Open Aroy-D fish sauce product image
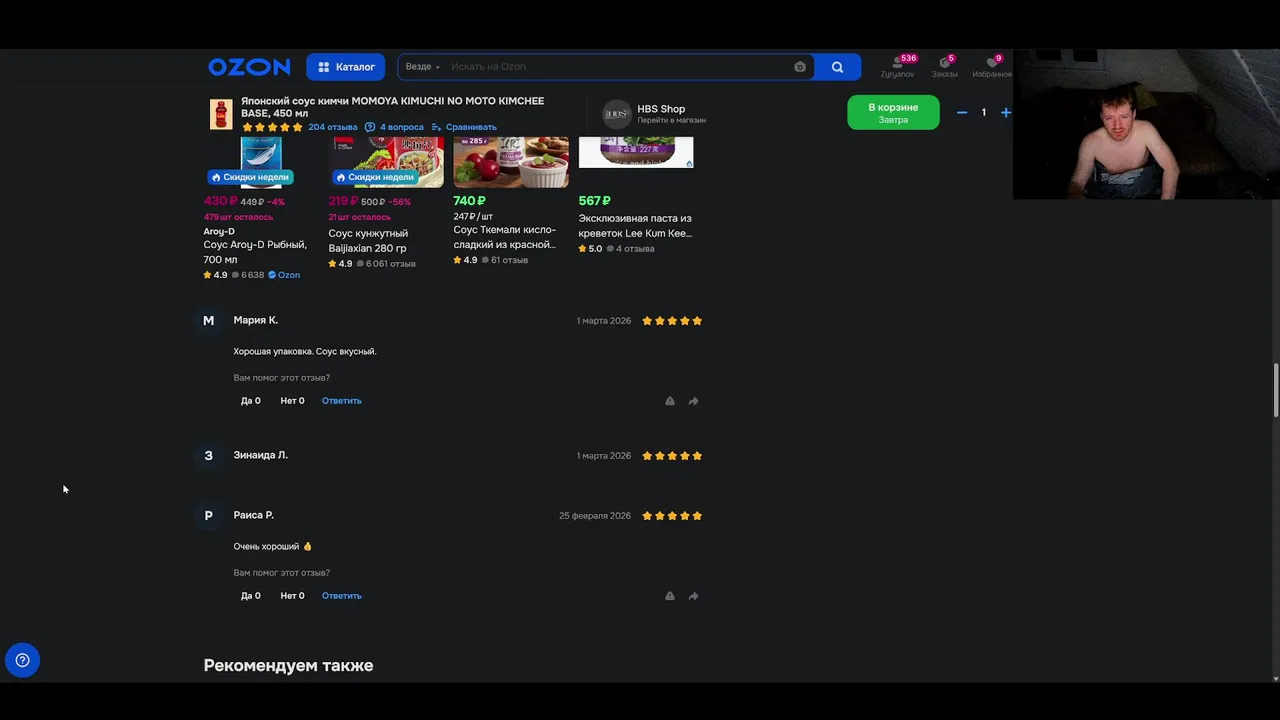Viewport: 1280px width, 720px height. (261, 154)
